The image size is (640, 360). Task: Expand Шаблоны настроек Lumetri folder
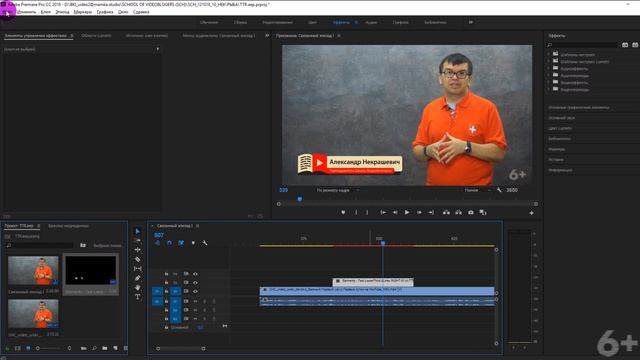click(x=549, y=61)
